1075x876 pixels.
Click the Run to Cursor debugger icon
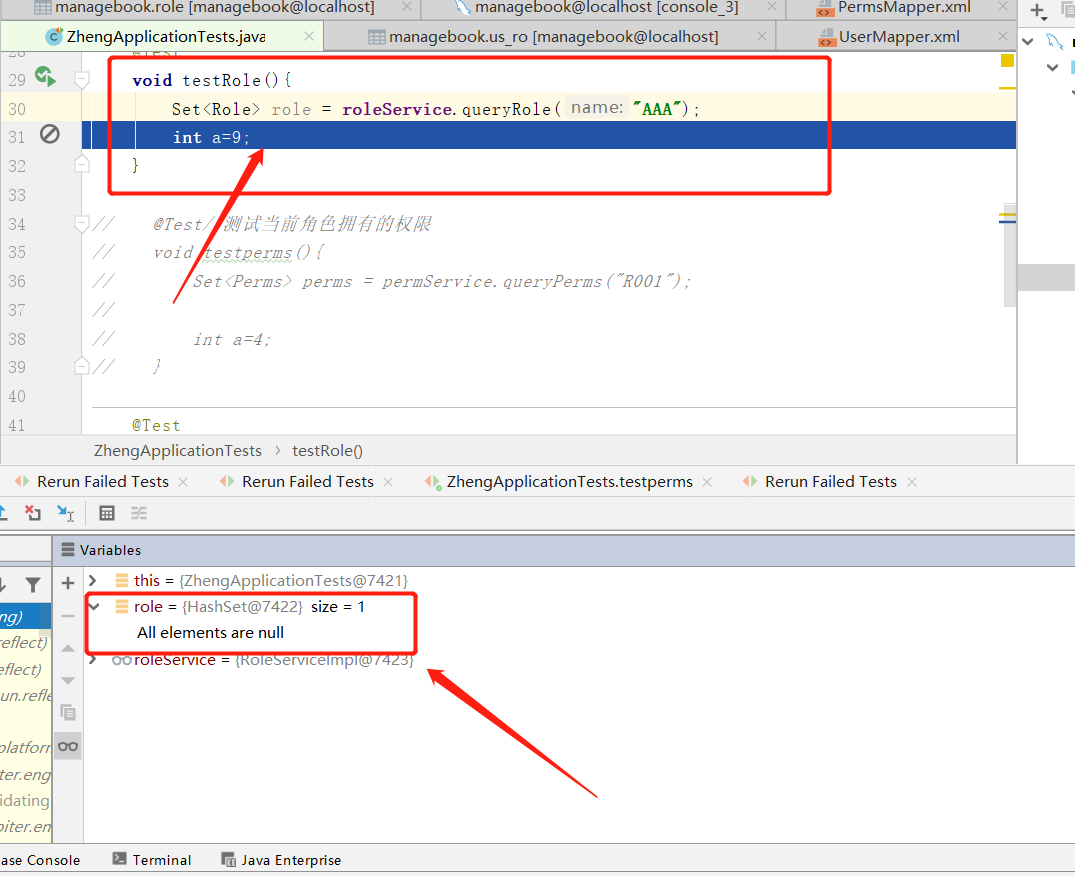coord(65,513)
